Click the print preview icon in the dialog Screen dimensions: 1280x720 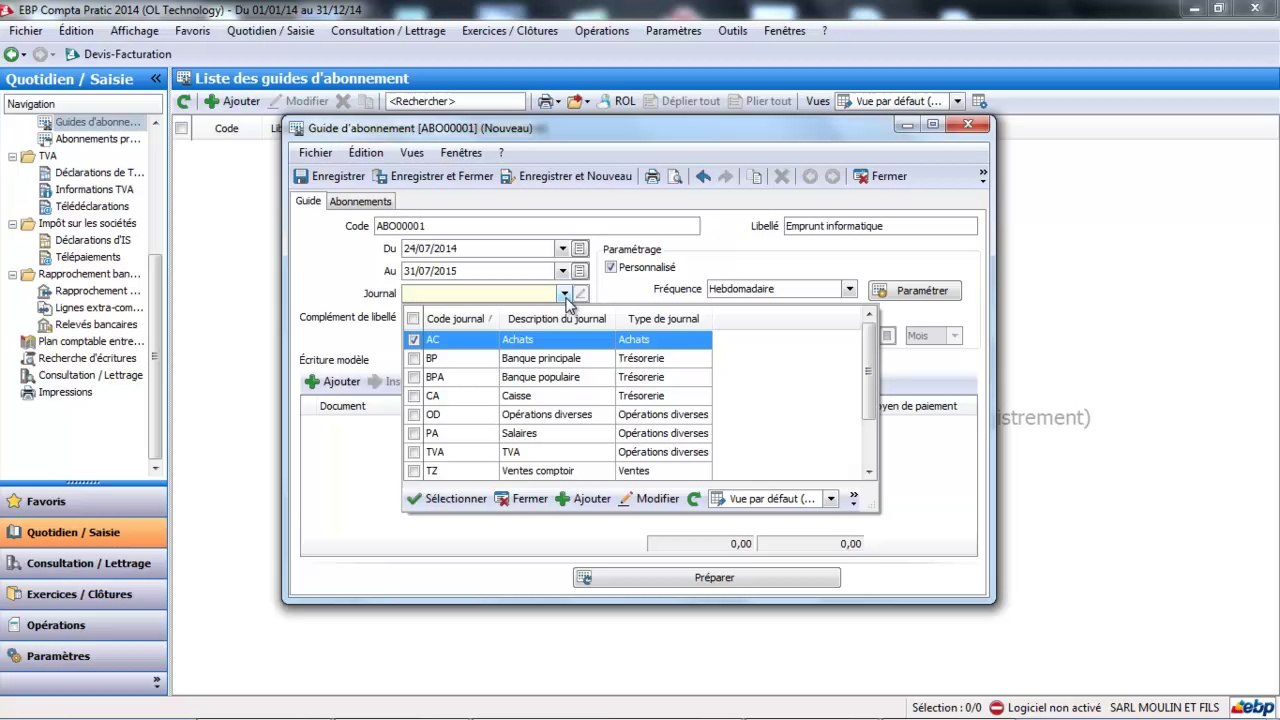pos(675,176)
